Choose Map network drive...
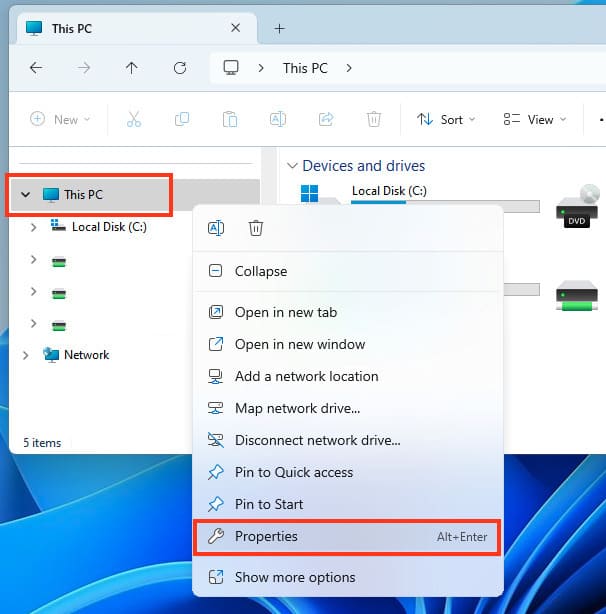 tap(347, 408)
